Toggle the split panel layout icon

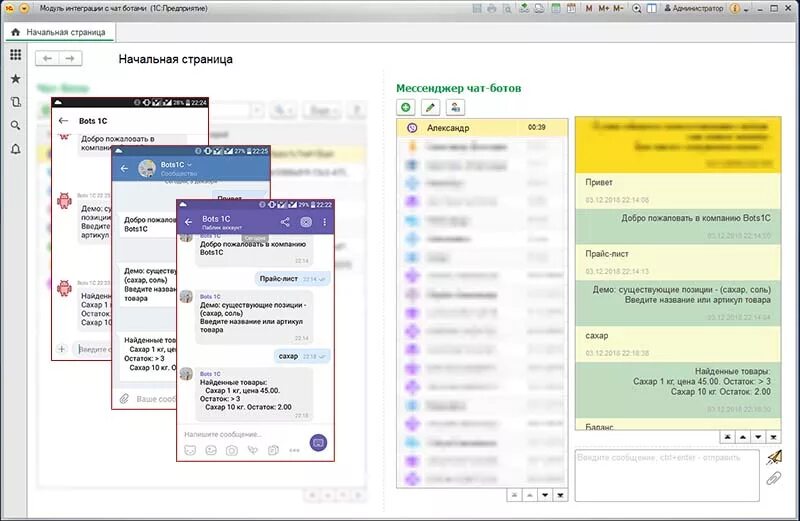652,9
